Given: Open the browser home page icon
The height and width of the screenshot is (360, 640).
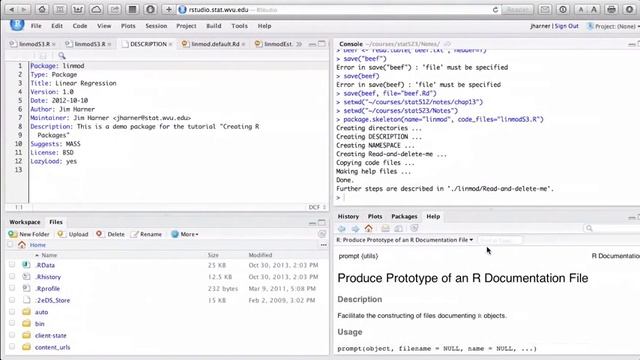Looking at the screenshot, I should coord(42,9).
